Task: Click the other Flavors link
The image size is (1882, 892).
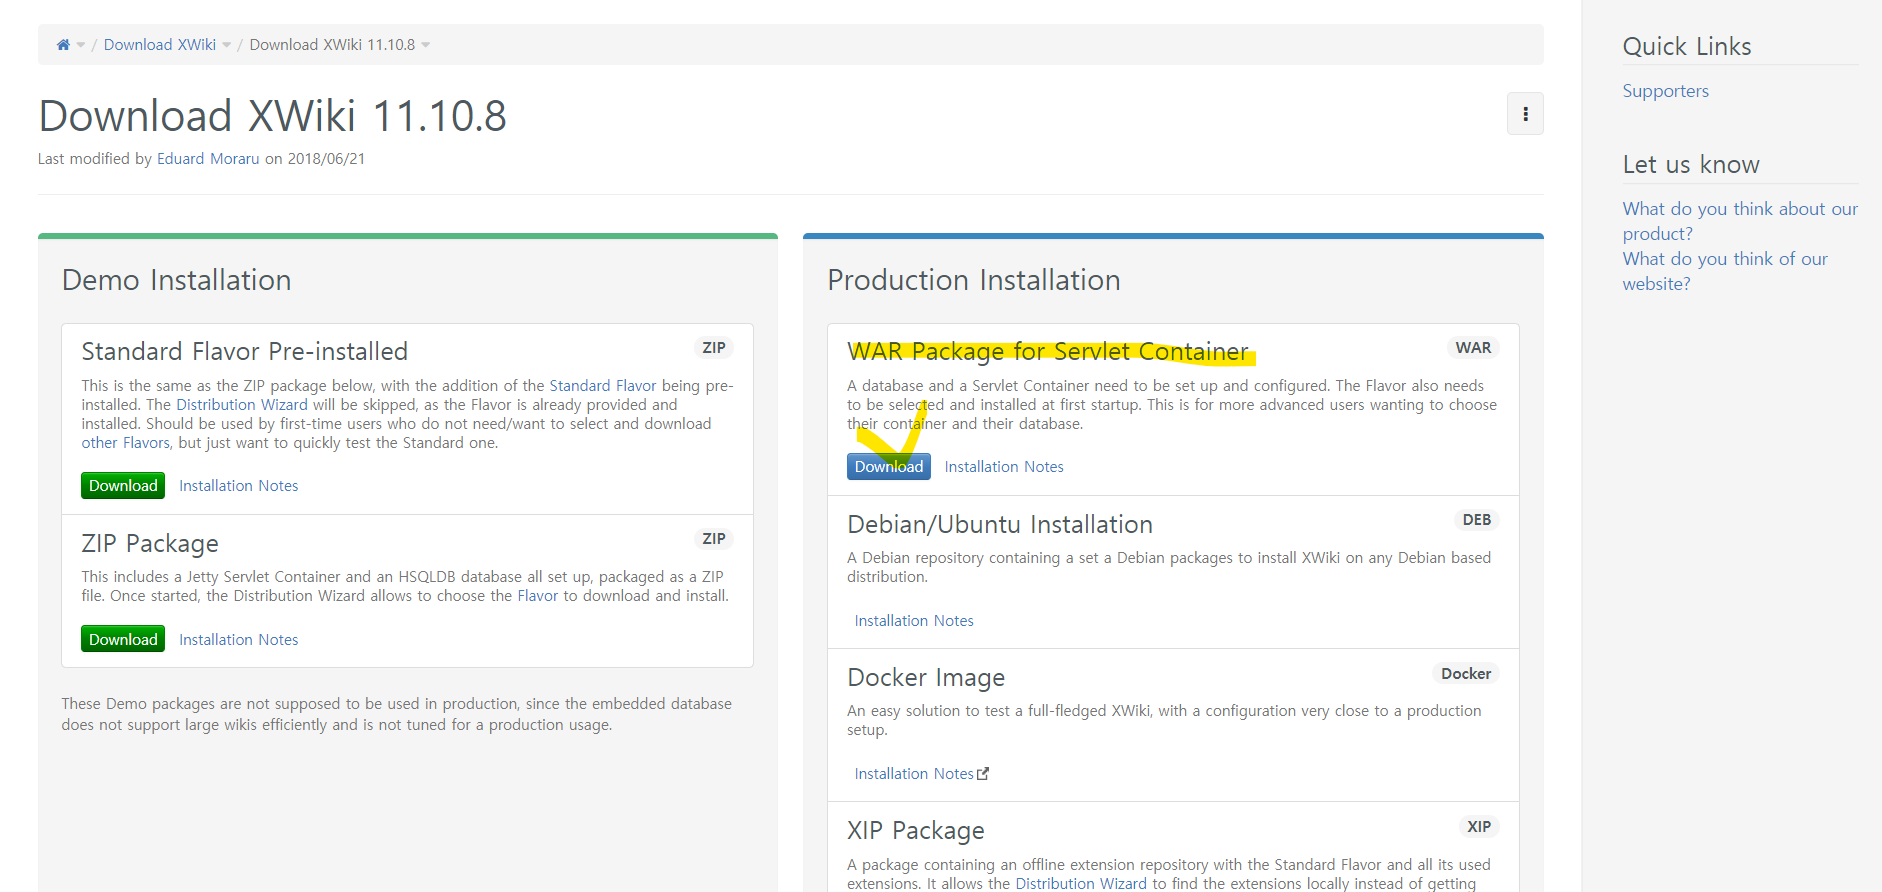Action: coord(126,443)
